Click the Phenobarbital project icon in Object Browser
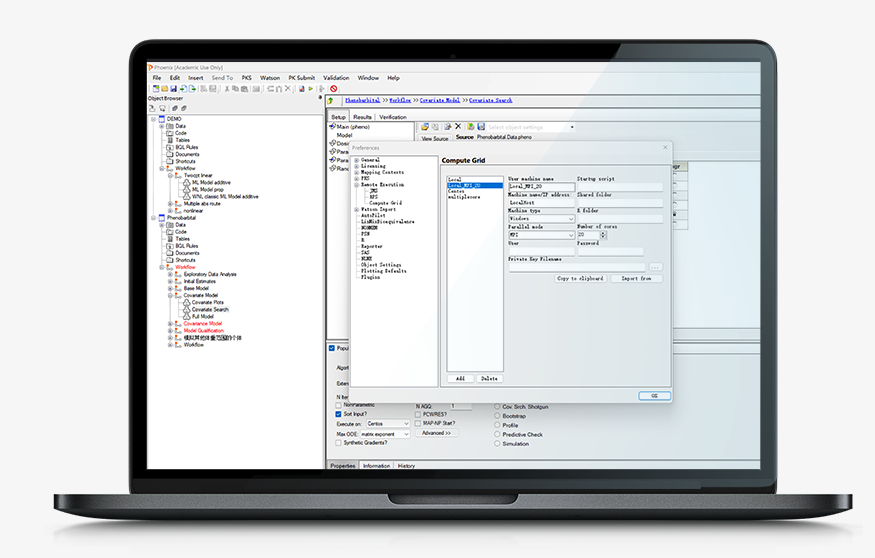The image size is (875, 558). (x=161, y=217)
